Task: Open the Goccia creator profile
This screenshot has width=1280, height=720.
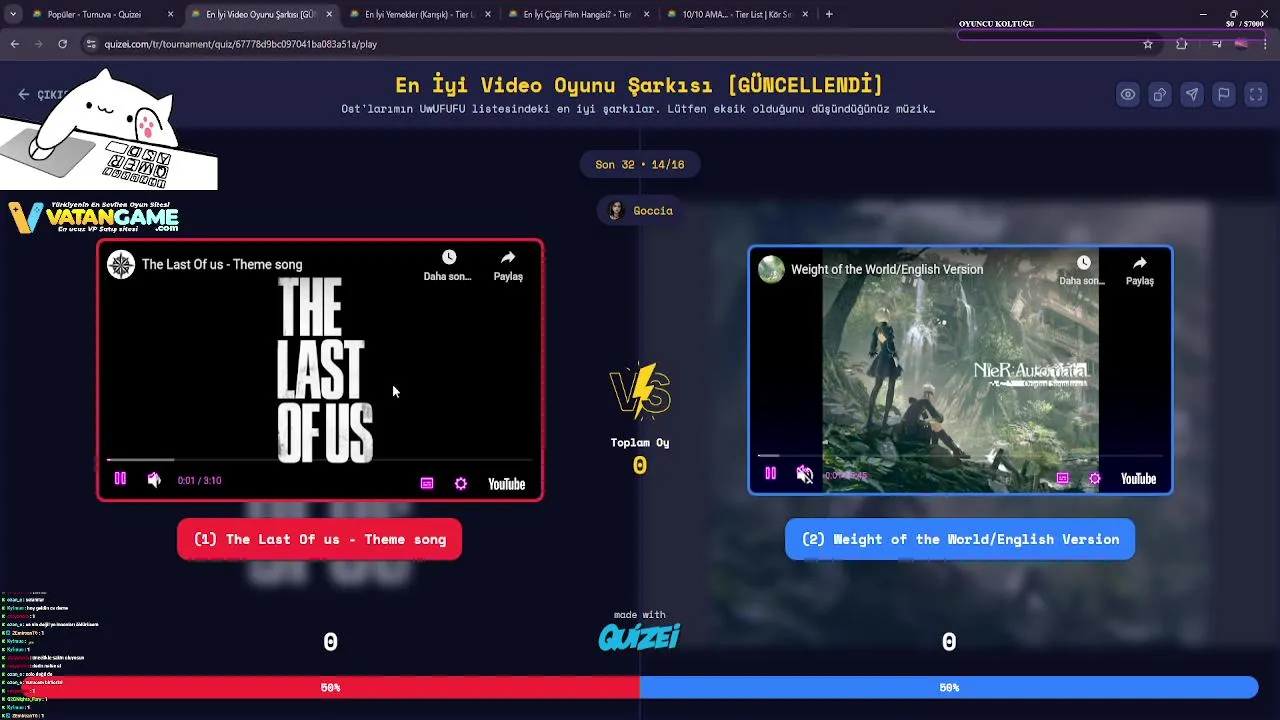Action: (x=640, y=210)
